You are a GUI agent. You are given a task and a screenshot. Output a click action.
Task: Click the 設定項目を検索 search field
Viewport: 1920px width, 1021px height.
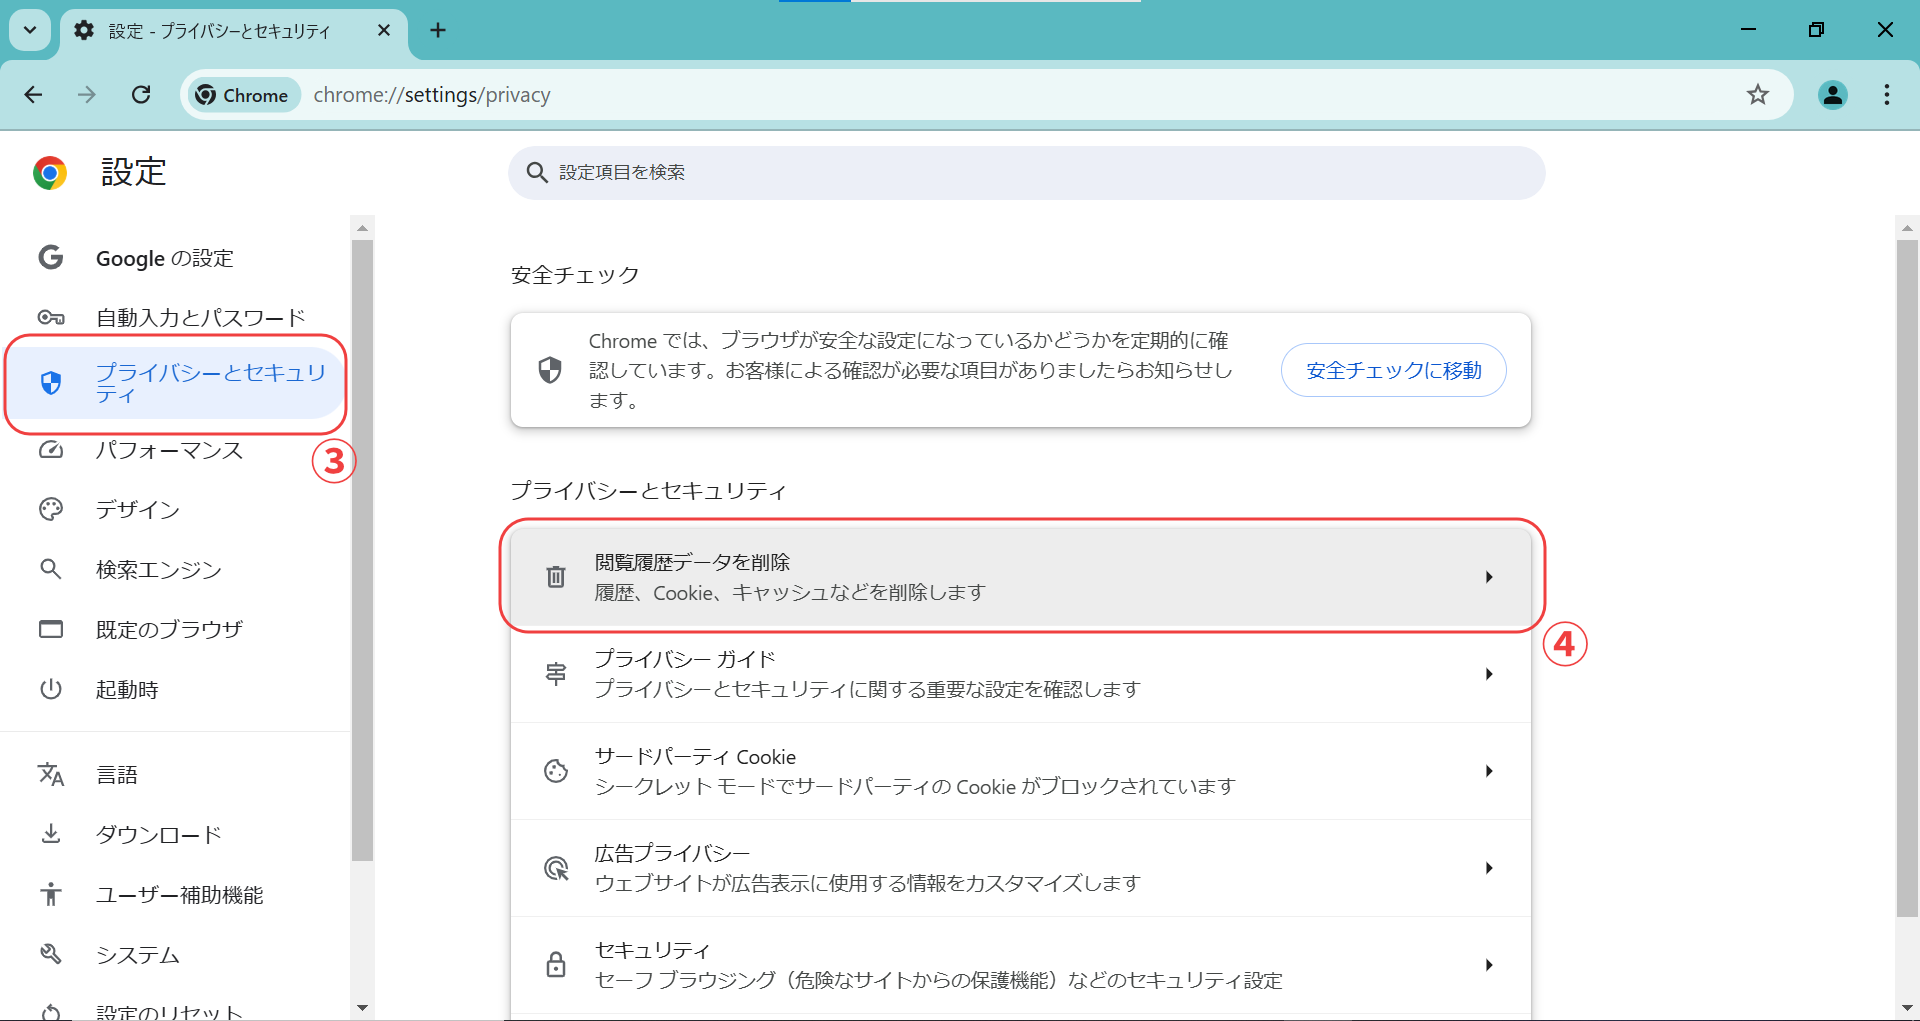point(1027,173)
